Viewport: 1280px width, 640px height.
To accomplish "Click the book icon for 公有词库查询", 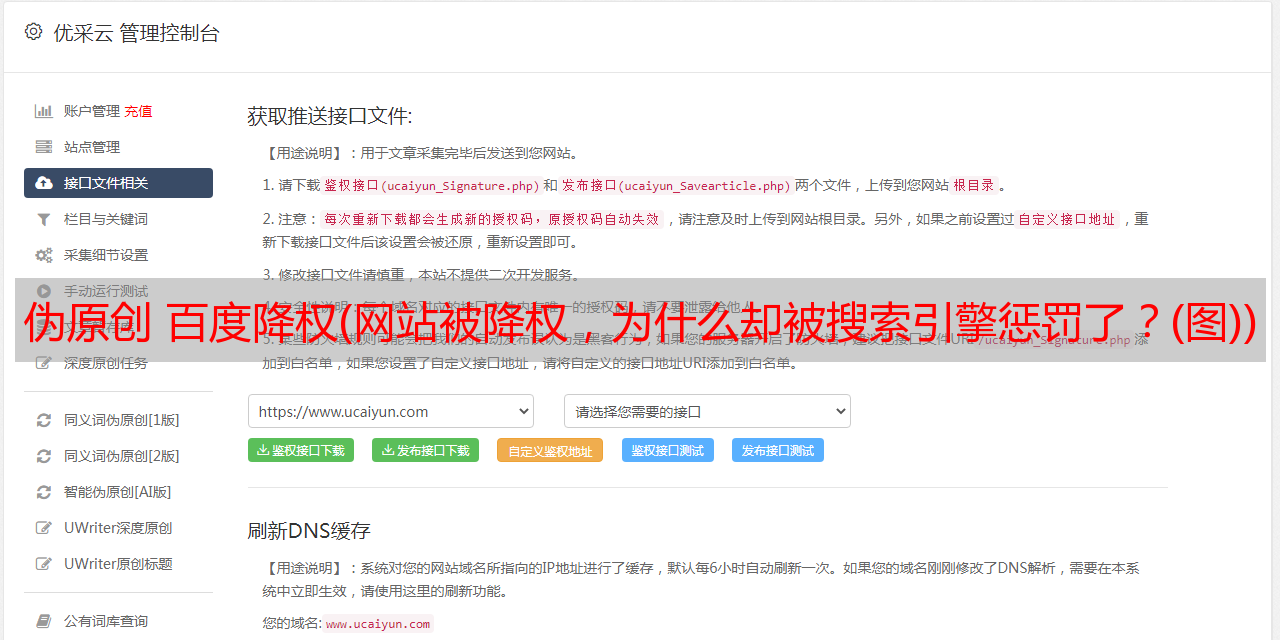I will 43,621.
